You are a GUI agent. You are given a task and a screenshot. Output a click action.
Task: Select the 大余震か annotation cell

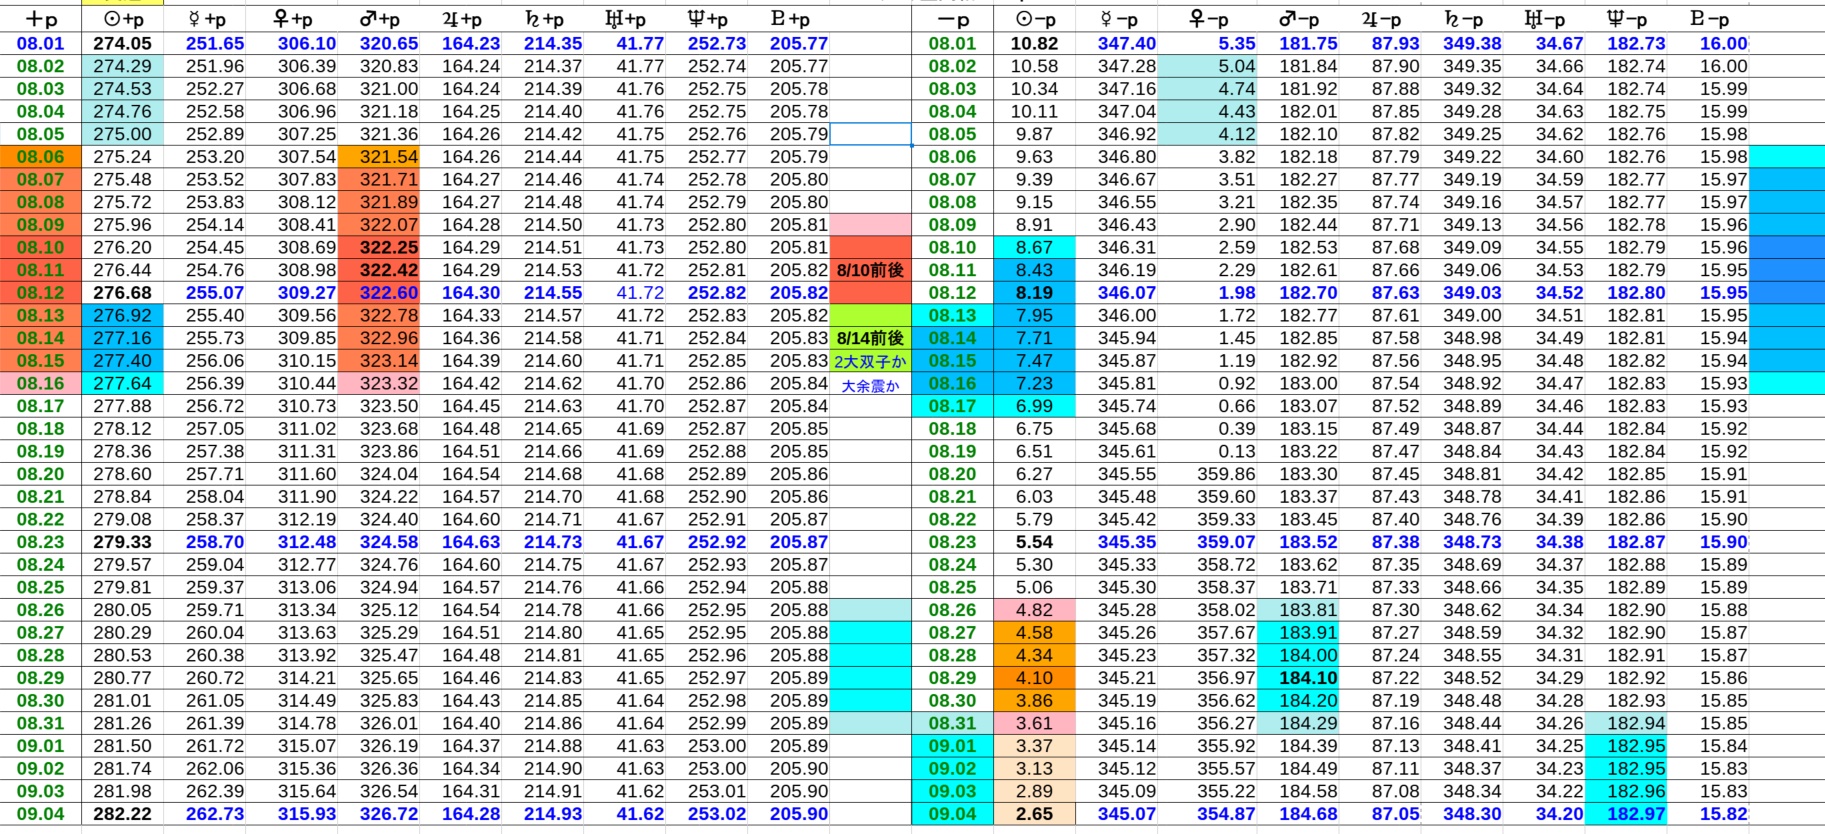click(x=870, y=384)
